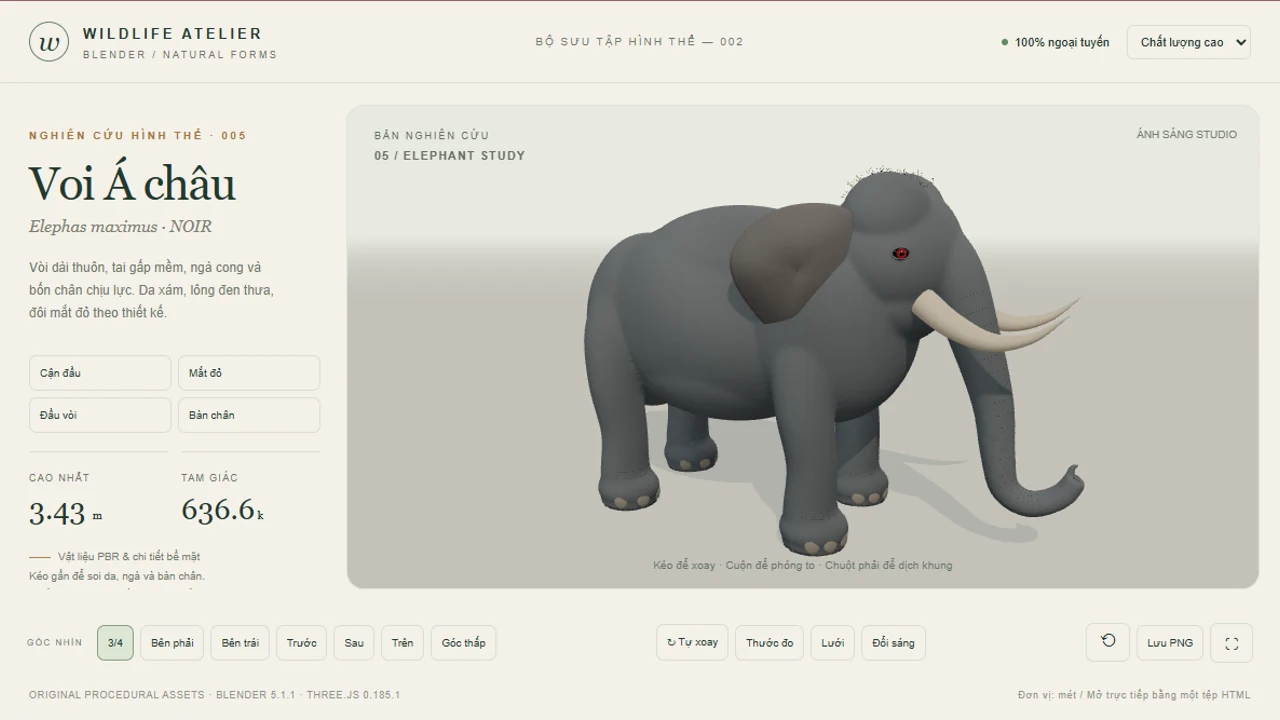
Task: Select the Trước front view
Action: (x=301, y=643)
